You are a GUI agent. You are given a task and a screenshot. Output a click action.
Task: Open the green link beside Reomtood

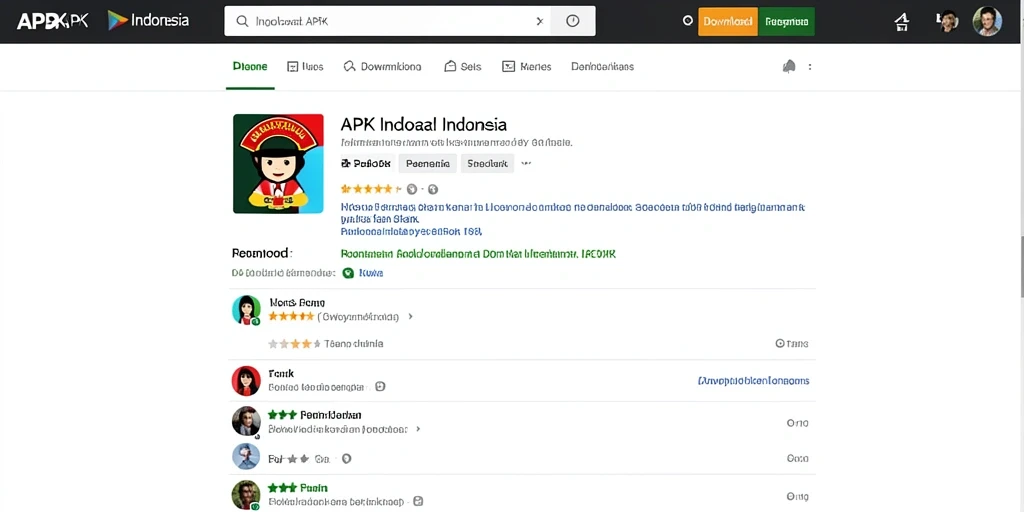point(479,253)
